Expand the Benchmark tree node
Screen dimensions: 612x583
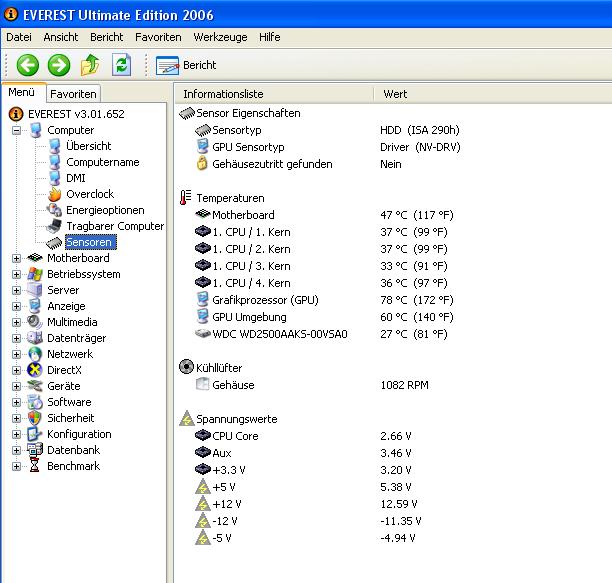click(16, 466)
